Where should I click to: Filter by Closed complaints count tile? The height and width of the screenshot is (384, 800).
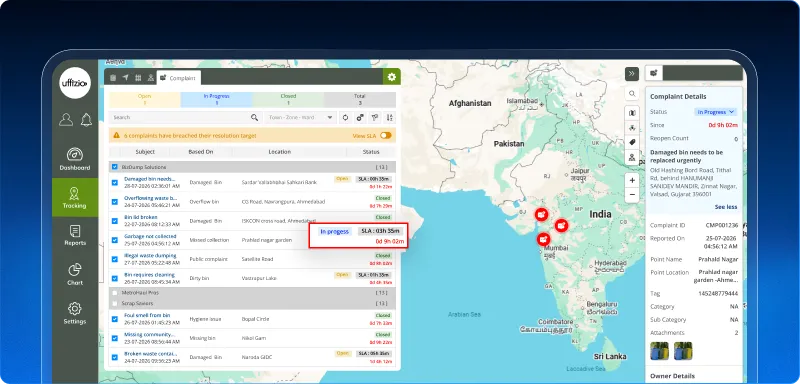point(288,99)
